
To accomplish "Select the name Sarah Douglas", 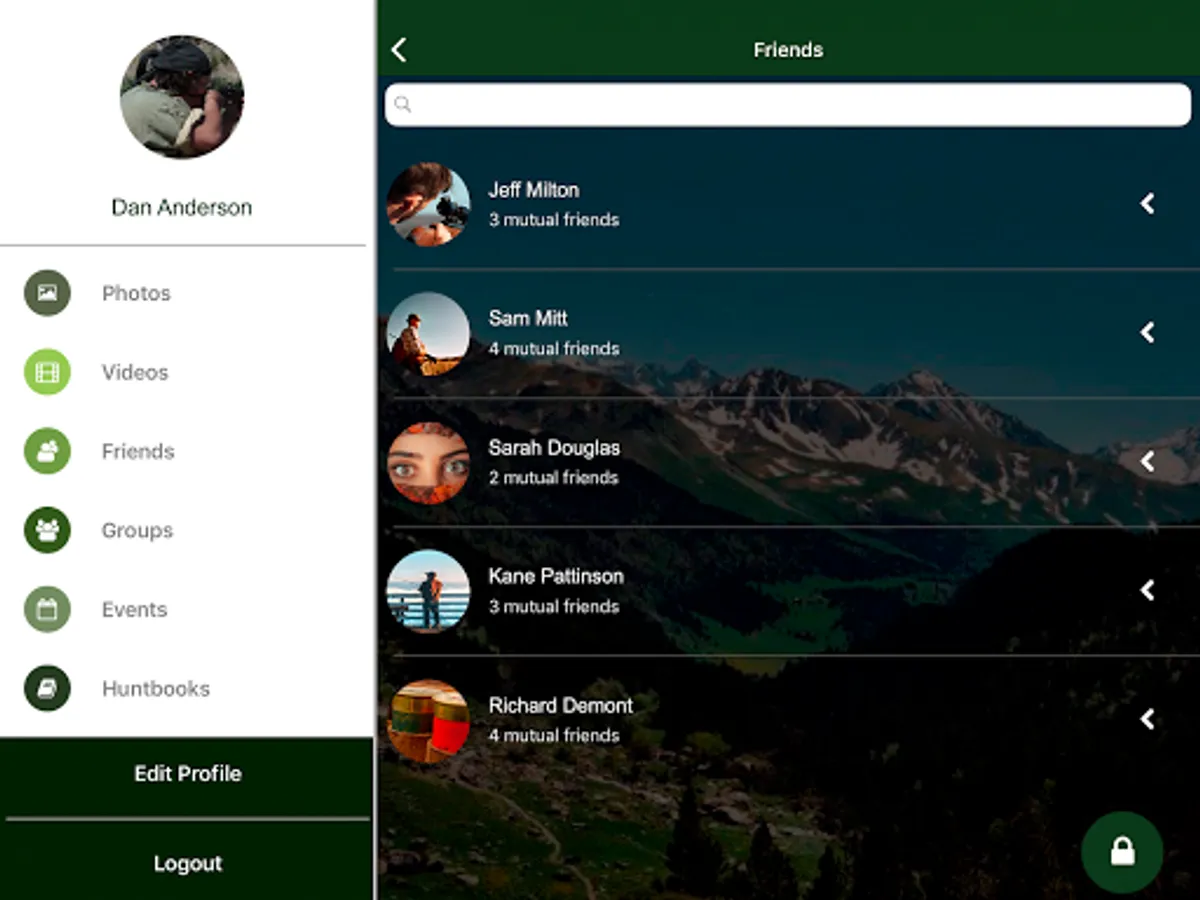I will [x=554, y=448].
